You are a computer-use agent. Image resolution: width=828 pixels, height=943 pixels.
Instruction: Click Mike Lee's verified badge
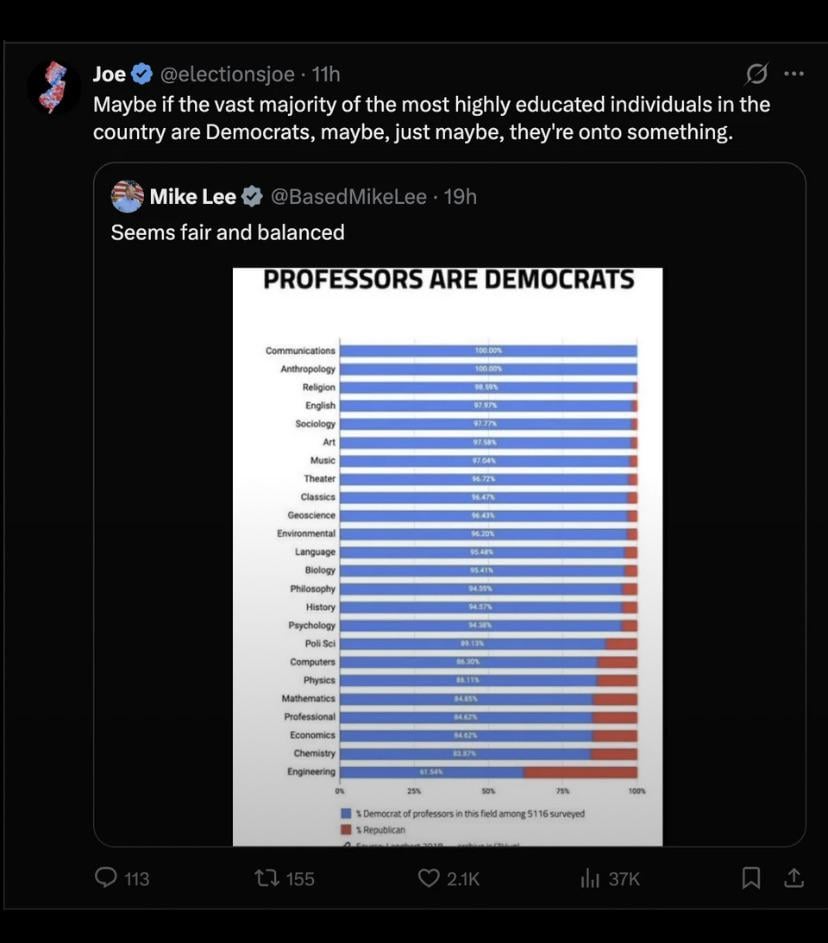(252, 196)
